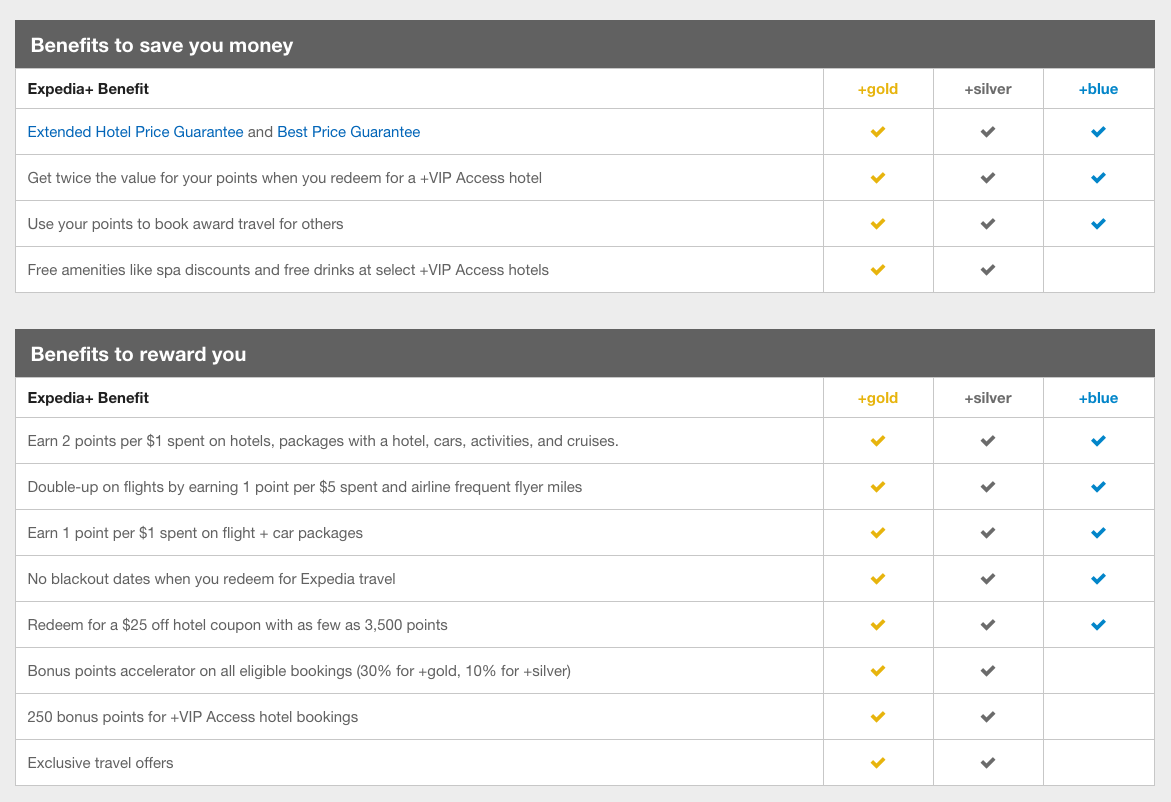Click 'Bonus points accelerator on all eligible bookings' text
The width and height of the screenshot is (1171, 802).
tap(299, 671)
